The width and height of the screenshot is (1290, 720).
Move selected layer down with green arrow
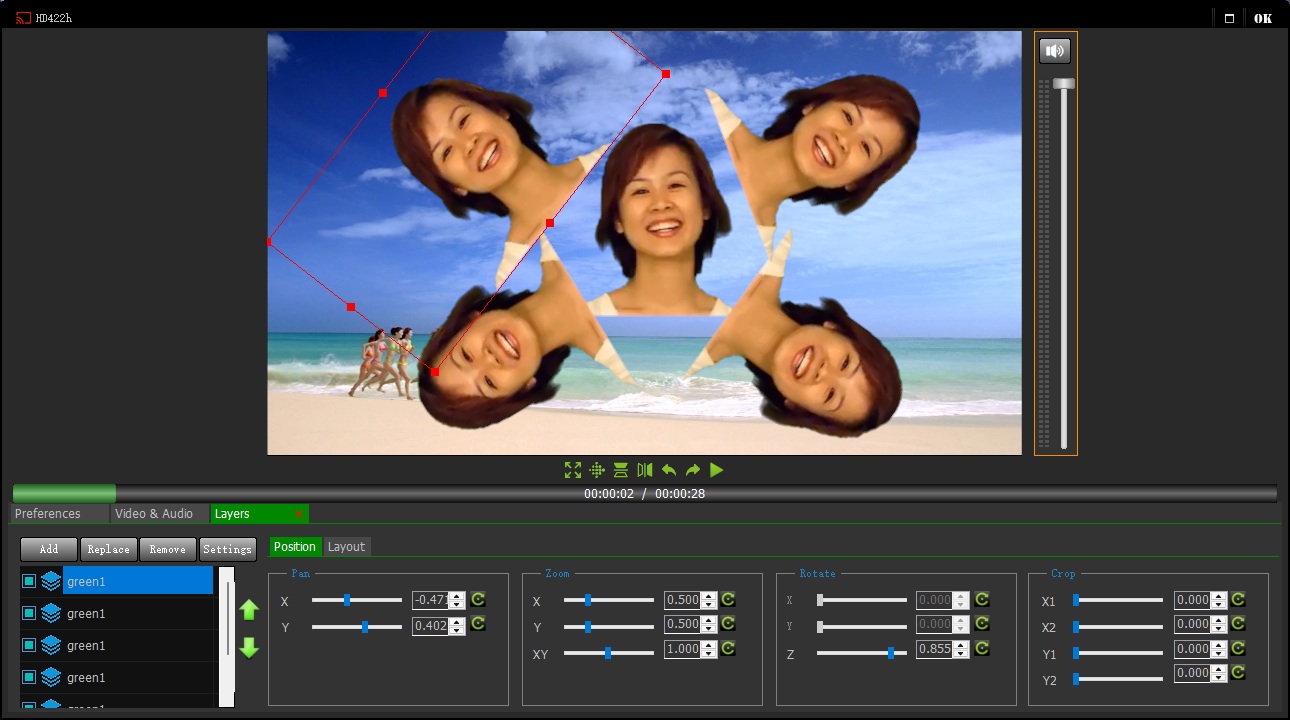point(249,648)
